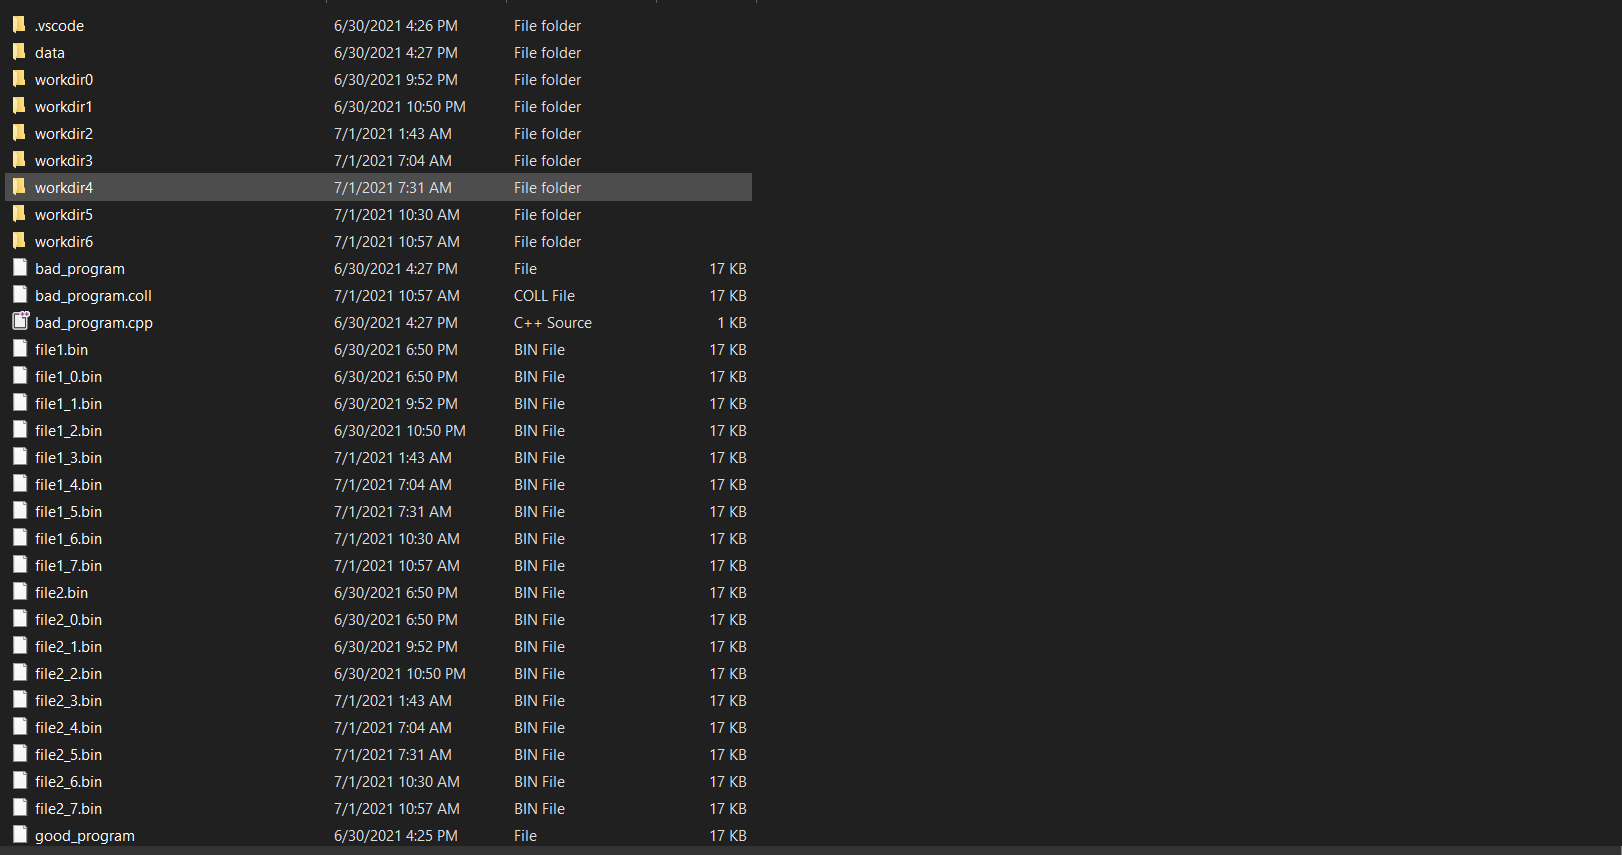The height and width of the screenshot is (855, 1622).
Task: Select the workdir3 folder name
Action: tap(64, 161)
